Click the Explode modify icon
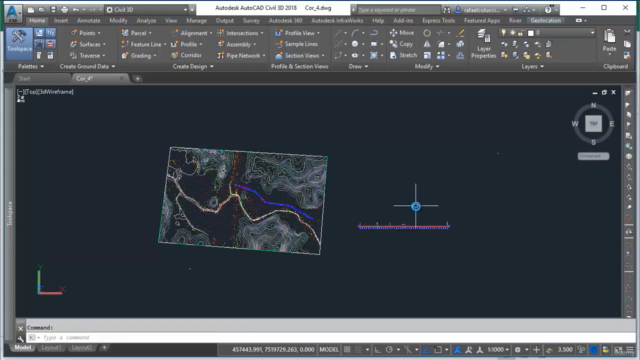The width and height of the screenshot is (640, 360). point(460,44)
